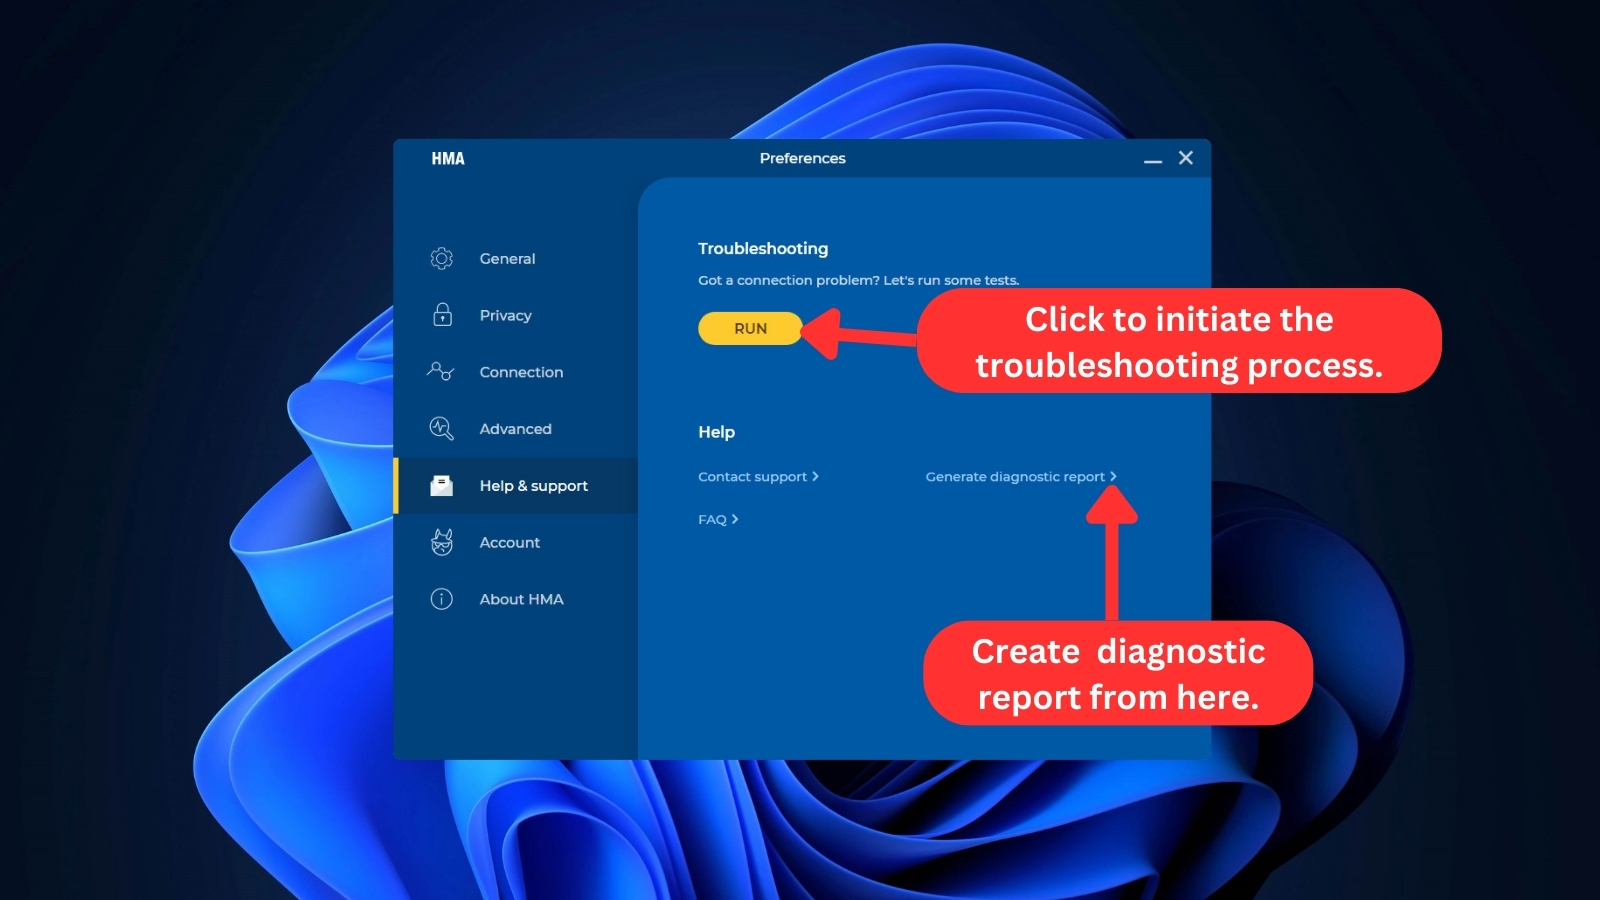Open the General preferences section
Screen dimensions: 1600x900
pyautogui.click(x=516, y=258)
